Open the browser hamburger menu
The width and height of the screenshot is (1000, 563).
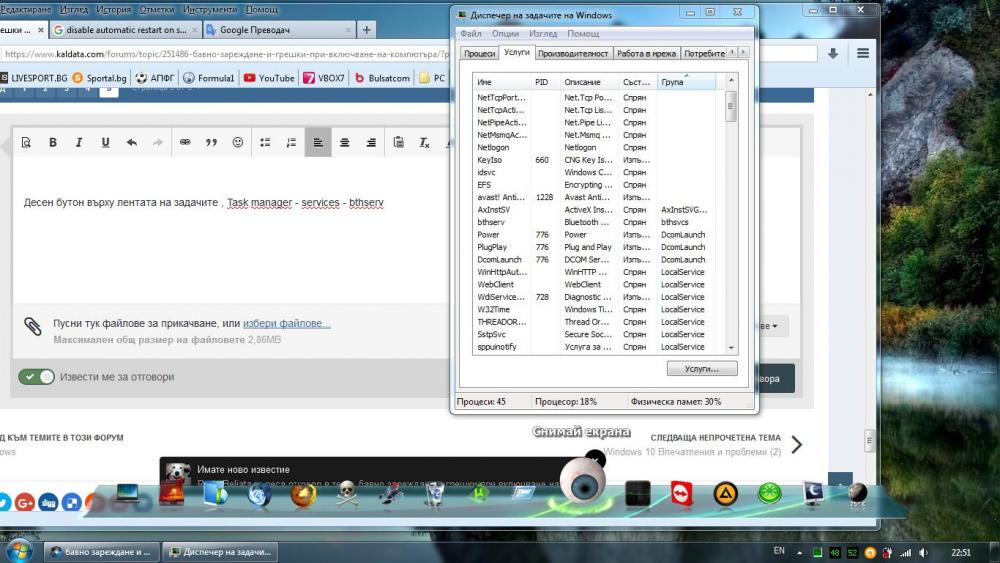(x=863, y=54)
